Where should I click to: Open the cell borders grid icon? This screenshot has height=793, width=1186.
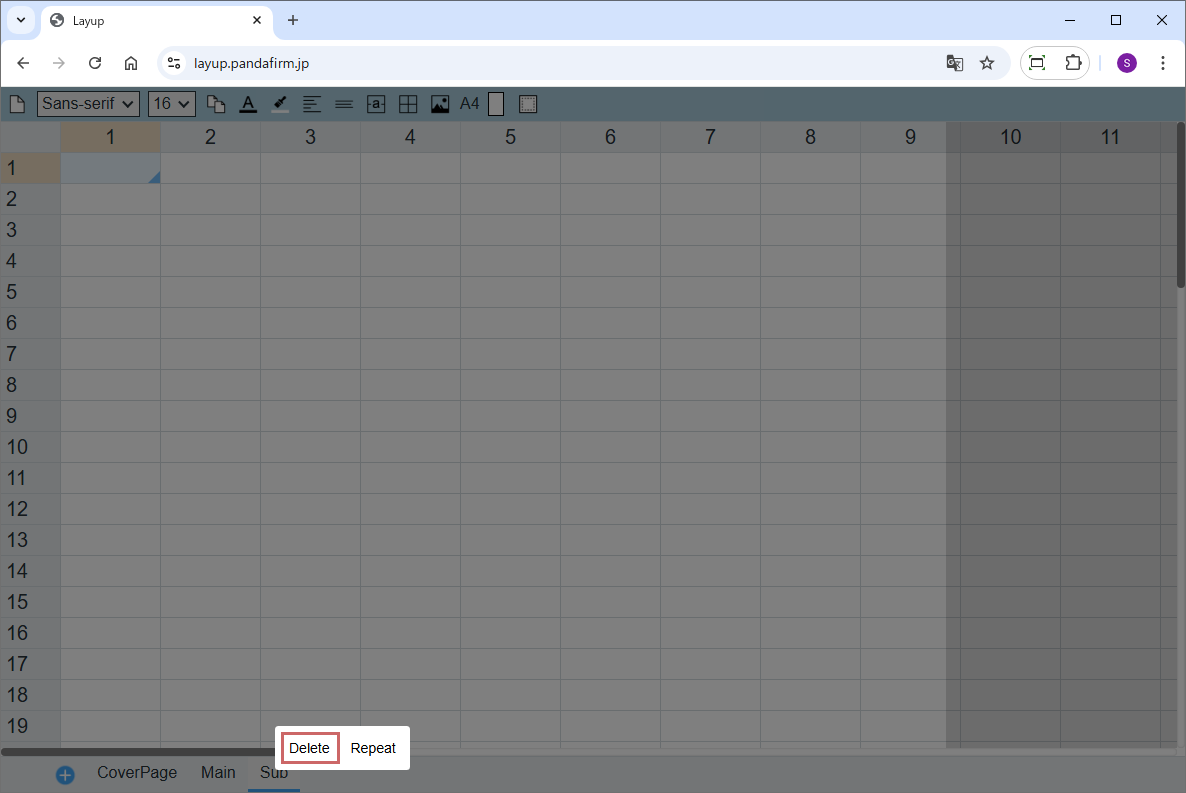click(x=408, y=104)
